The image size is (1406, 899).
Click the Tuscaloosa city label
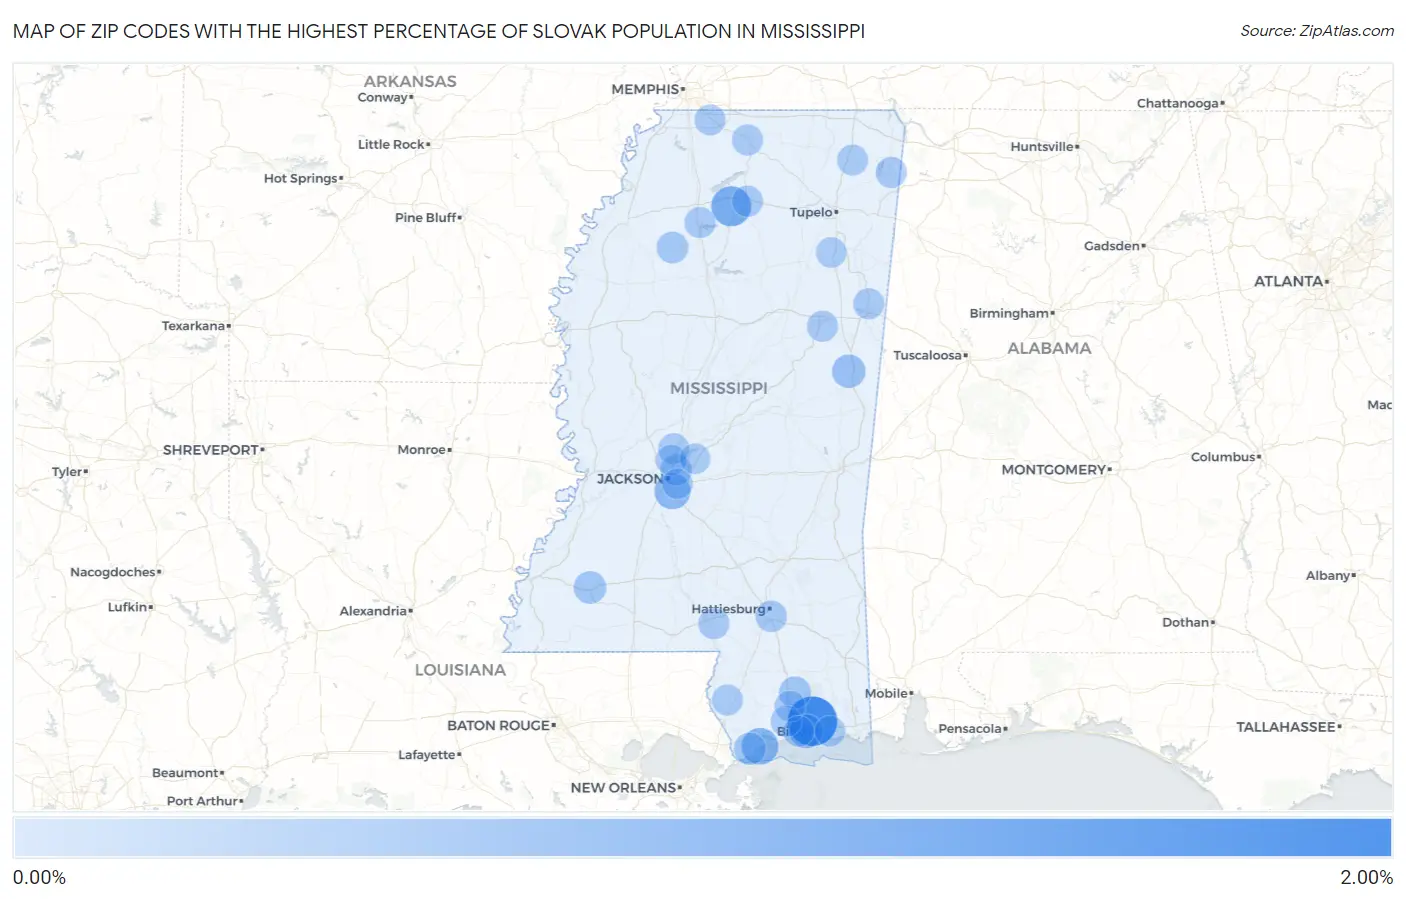(927, 355)
